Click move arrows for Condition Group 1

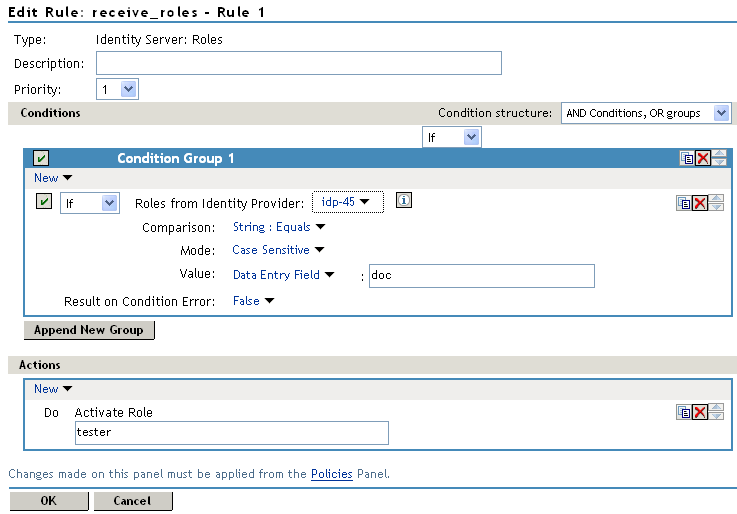pos(719,158)
